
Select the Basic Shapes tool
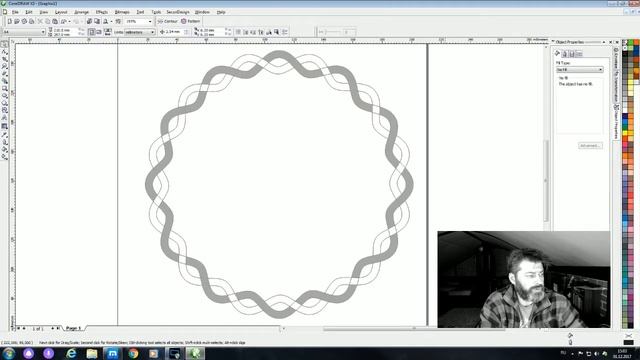4,111
